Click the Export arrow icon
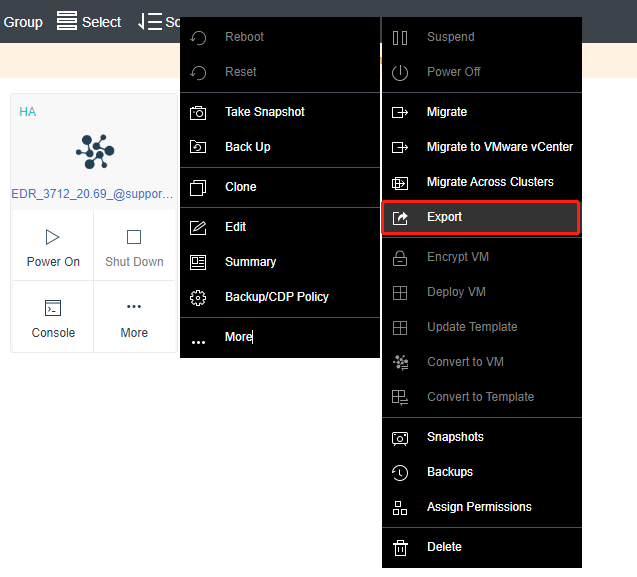Screen dimensions: 637x577 (x=400, y=218)
